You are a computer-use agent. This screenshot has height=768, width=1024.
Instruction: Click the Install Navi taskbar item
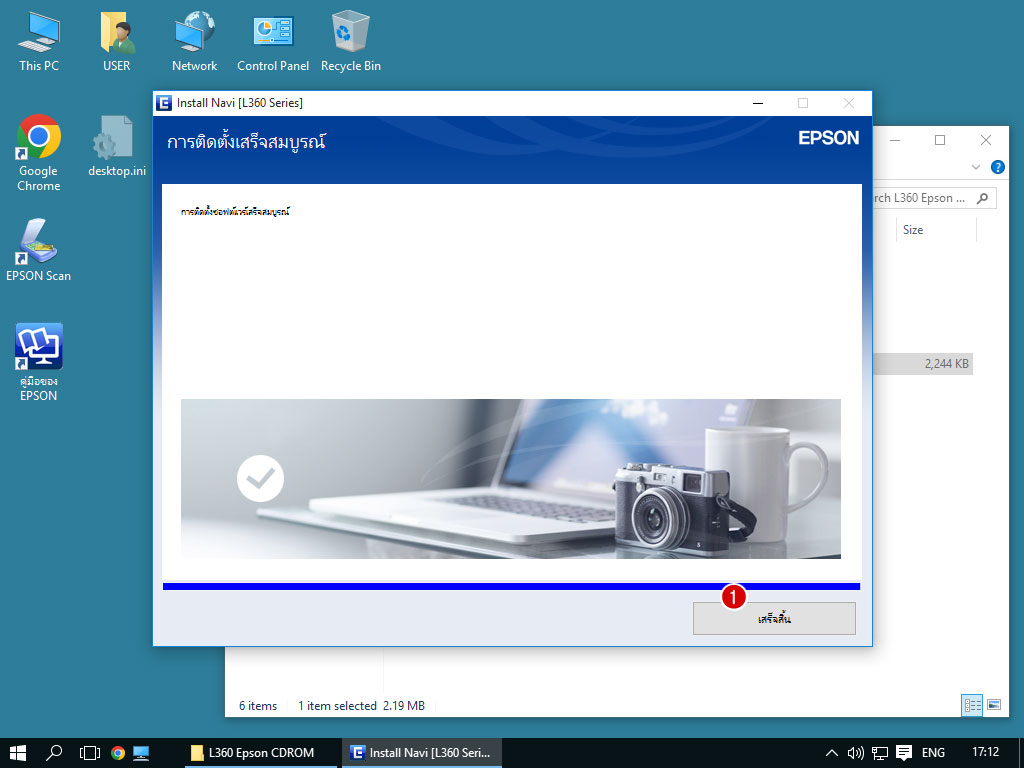pos(421,752)
